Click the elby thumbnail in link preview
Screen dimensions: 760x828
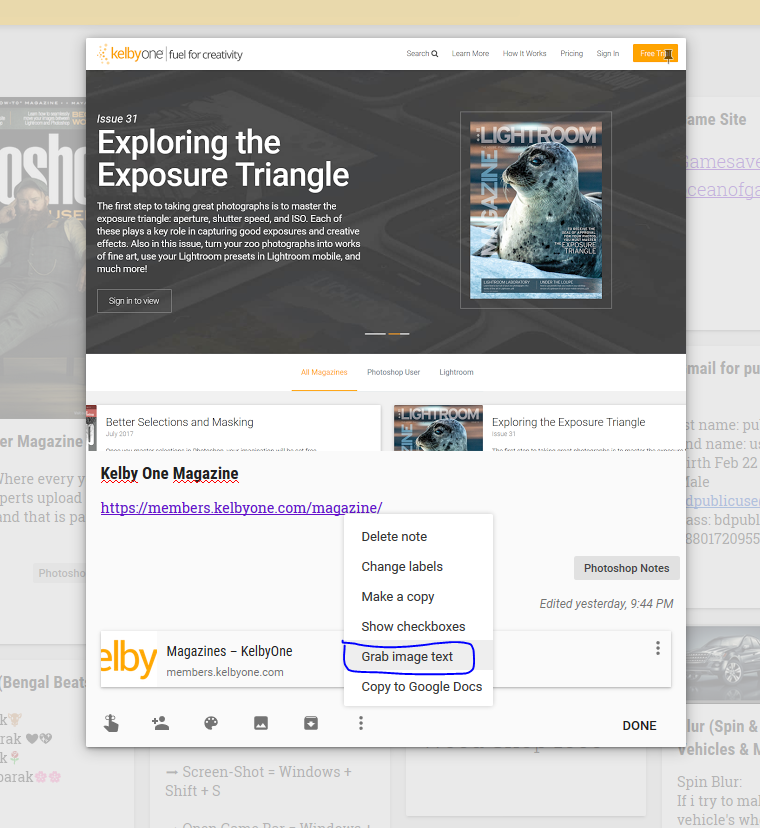coord(129,658)
